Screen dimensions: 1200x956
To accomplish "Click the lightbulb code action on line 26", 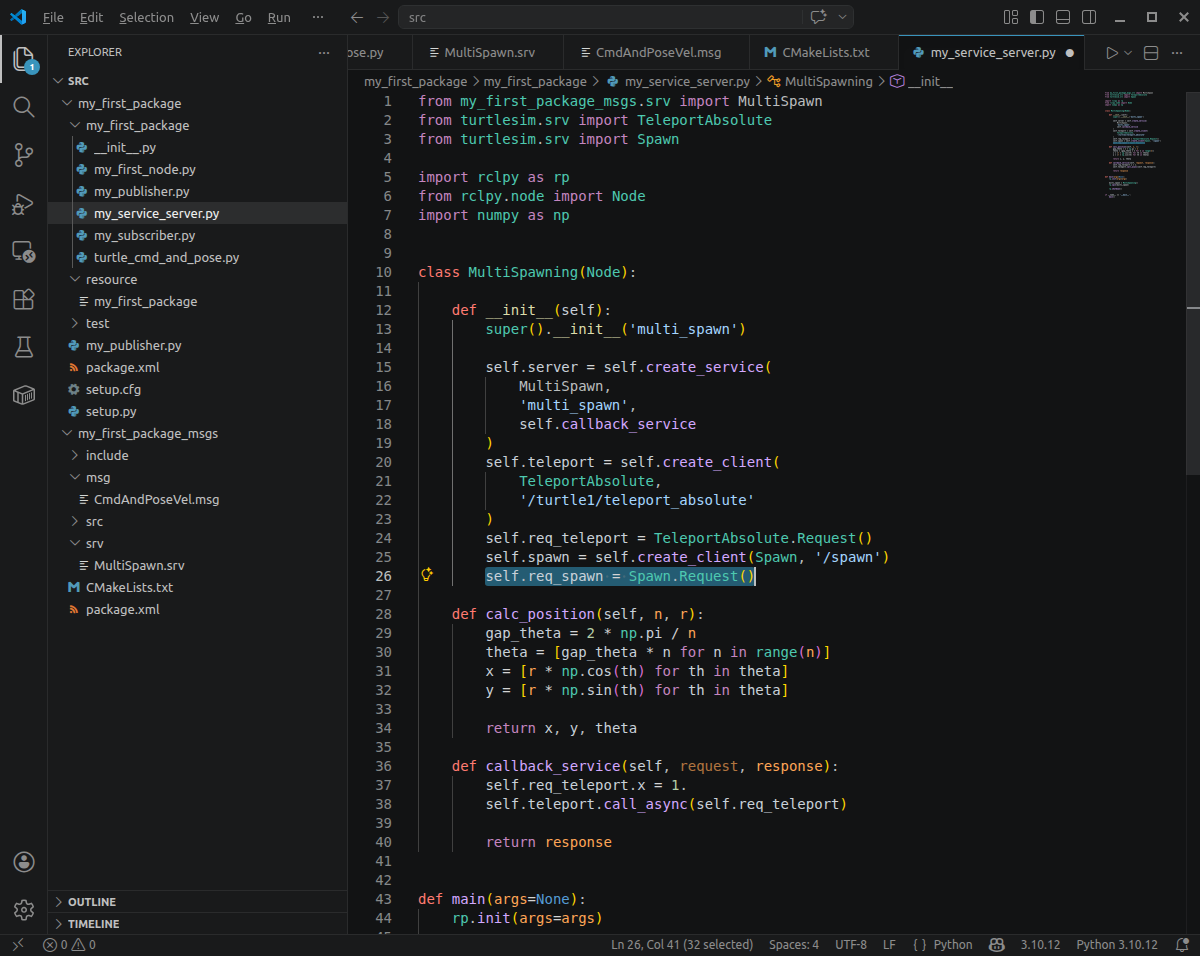I will 427,575.
